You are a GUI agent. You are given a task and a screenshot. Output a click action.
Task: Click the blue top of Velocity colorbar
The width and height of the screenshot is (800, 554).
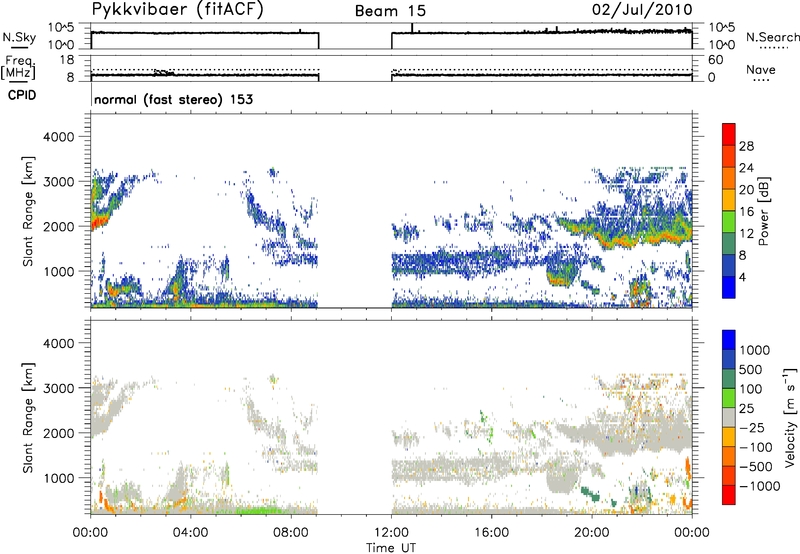coord(729,340)
